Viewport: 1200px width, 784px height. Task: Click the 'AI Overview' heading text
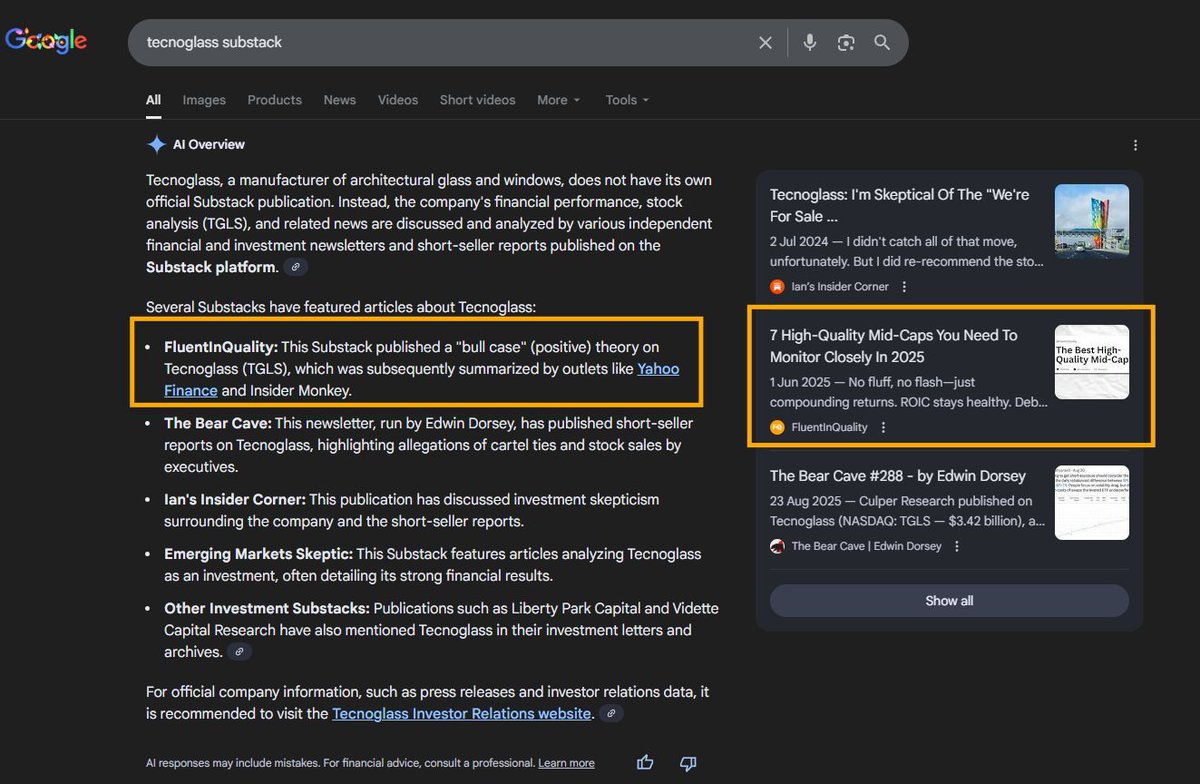coord(209,145)
